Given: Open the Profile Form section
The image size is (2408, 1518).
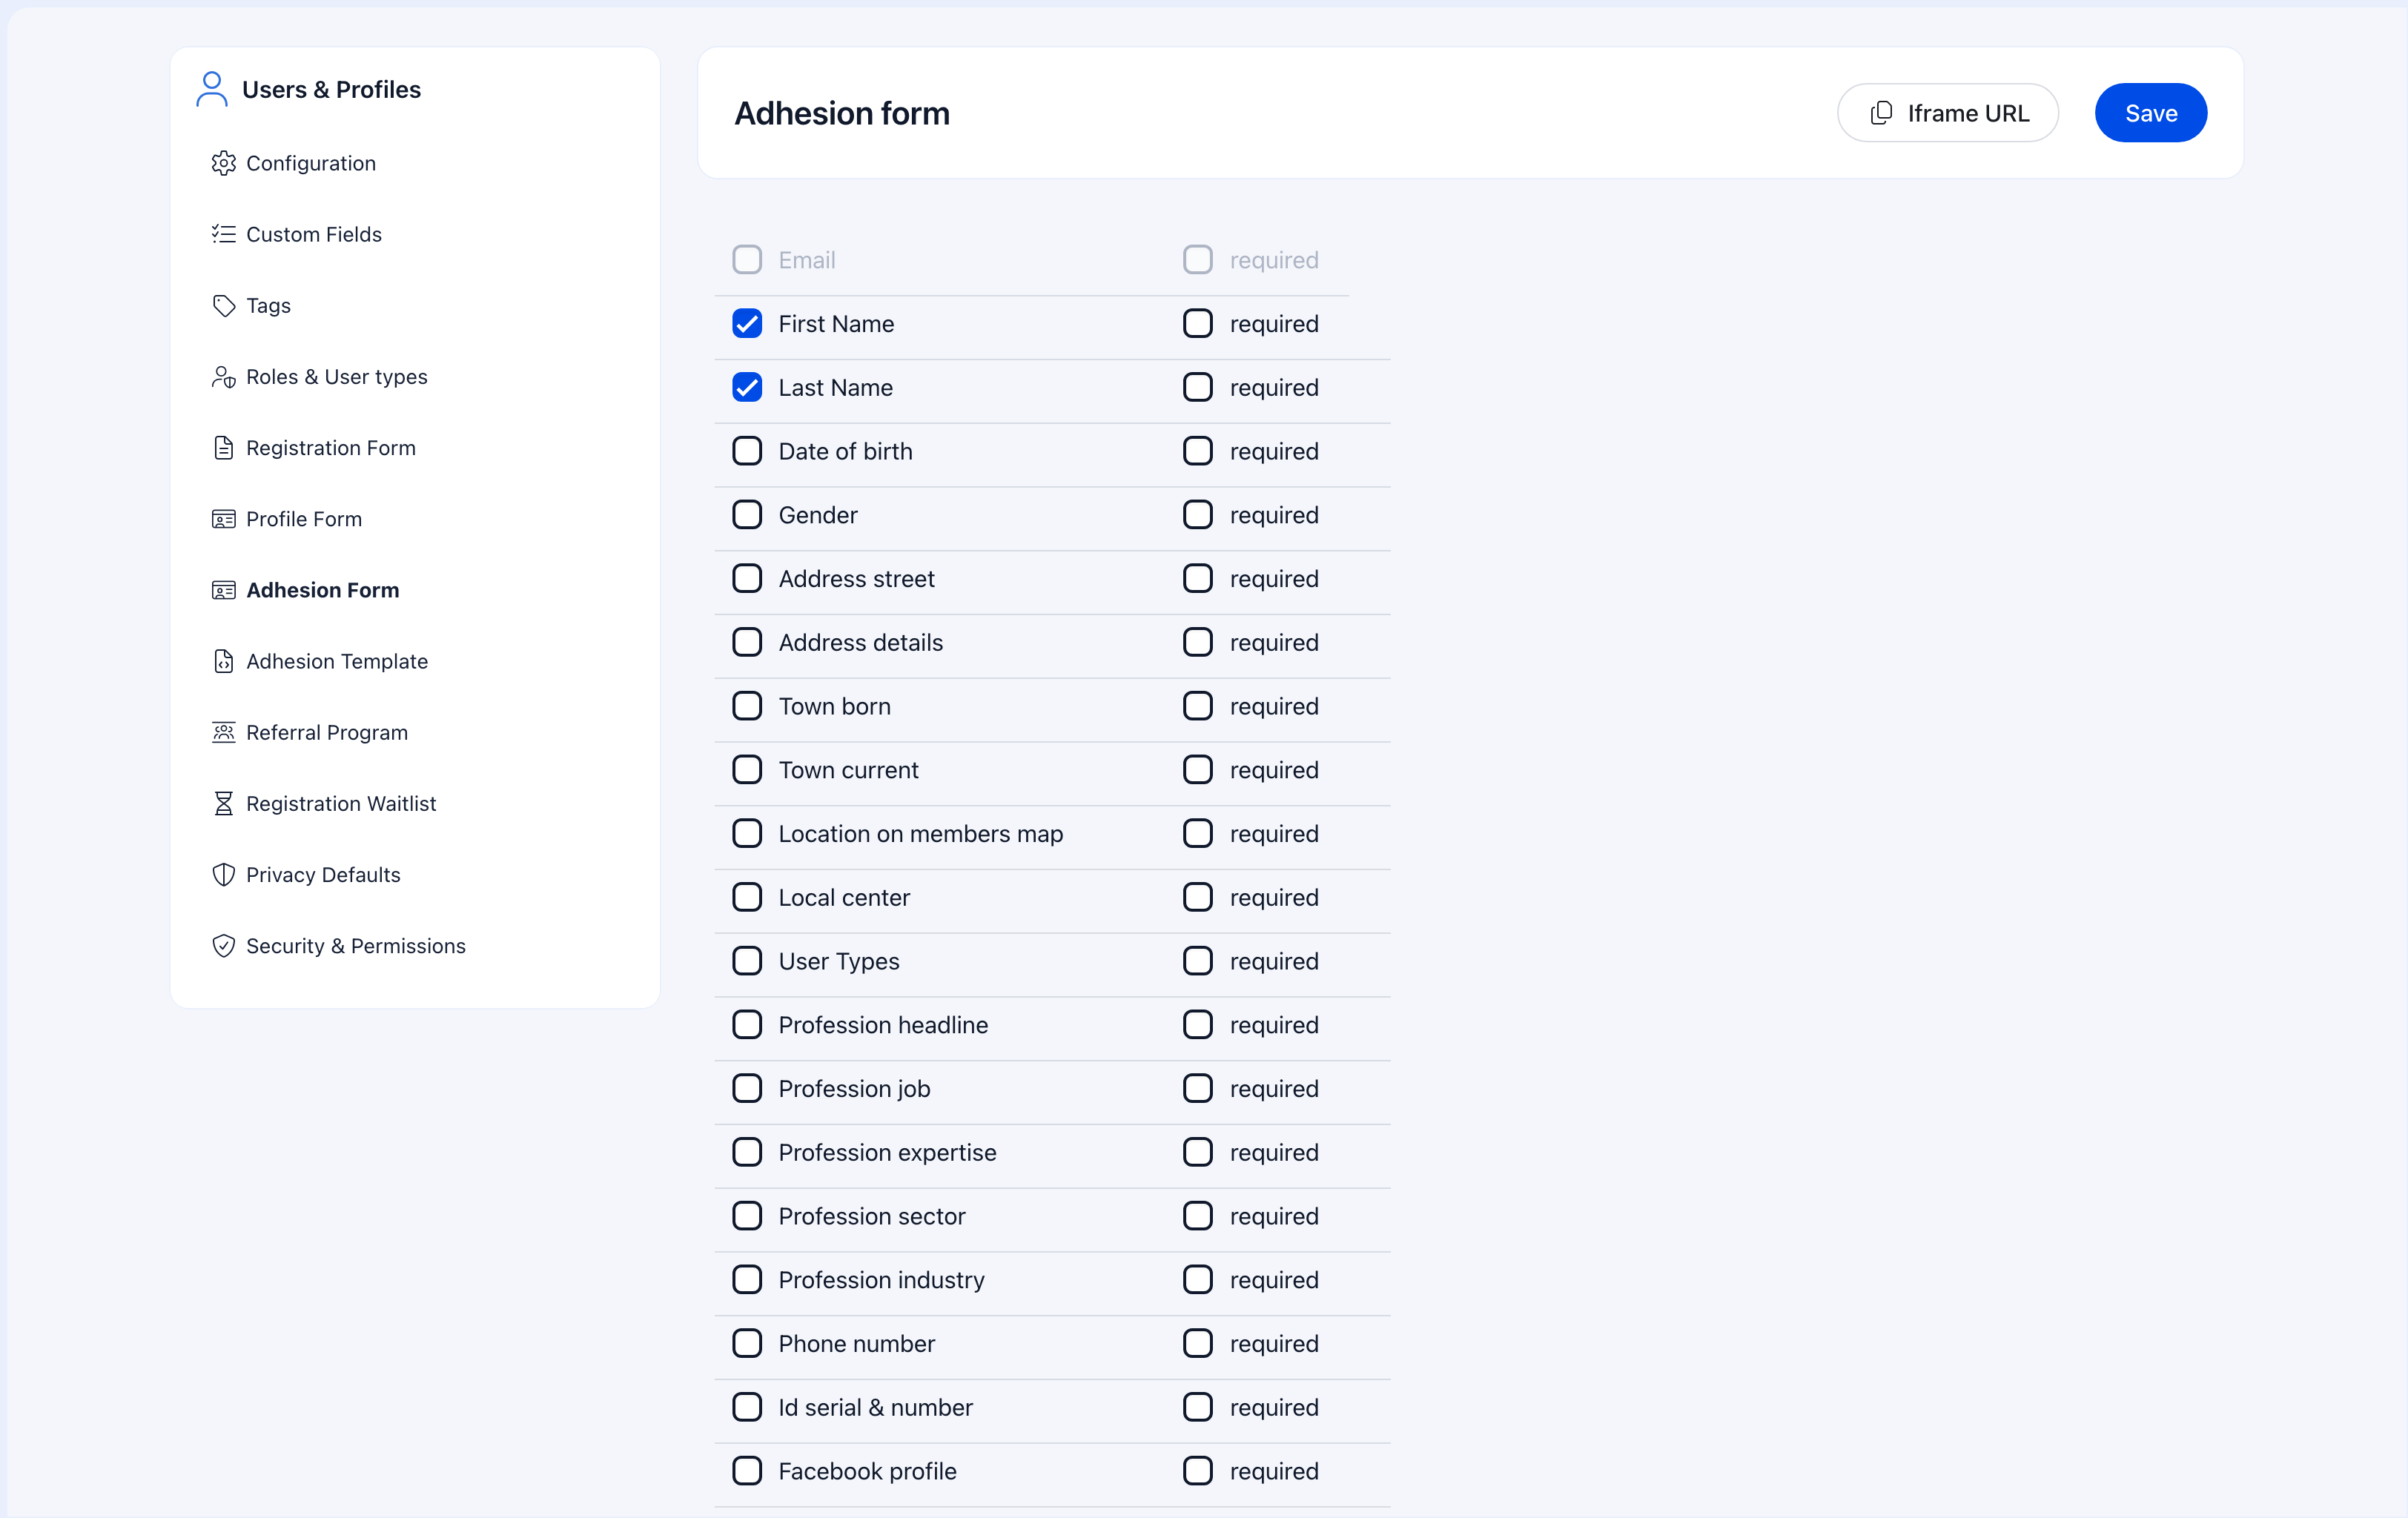Looking at the screenshot, I should tap(304, 518).
